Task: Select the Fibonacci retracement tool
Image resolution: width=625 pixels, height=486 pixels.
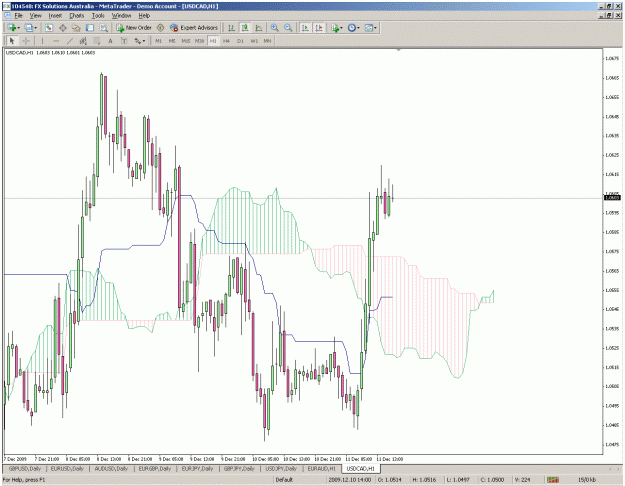Action: pos(96,41)
